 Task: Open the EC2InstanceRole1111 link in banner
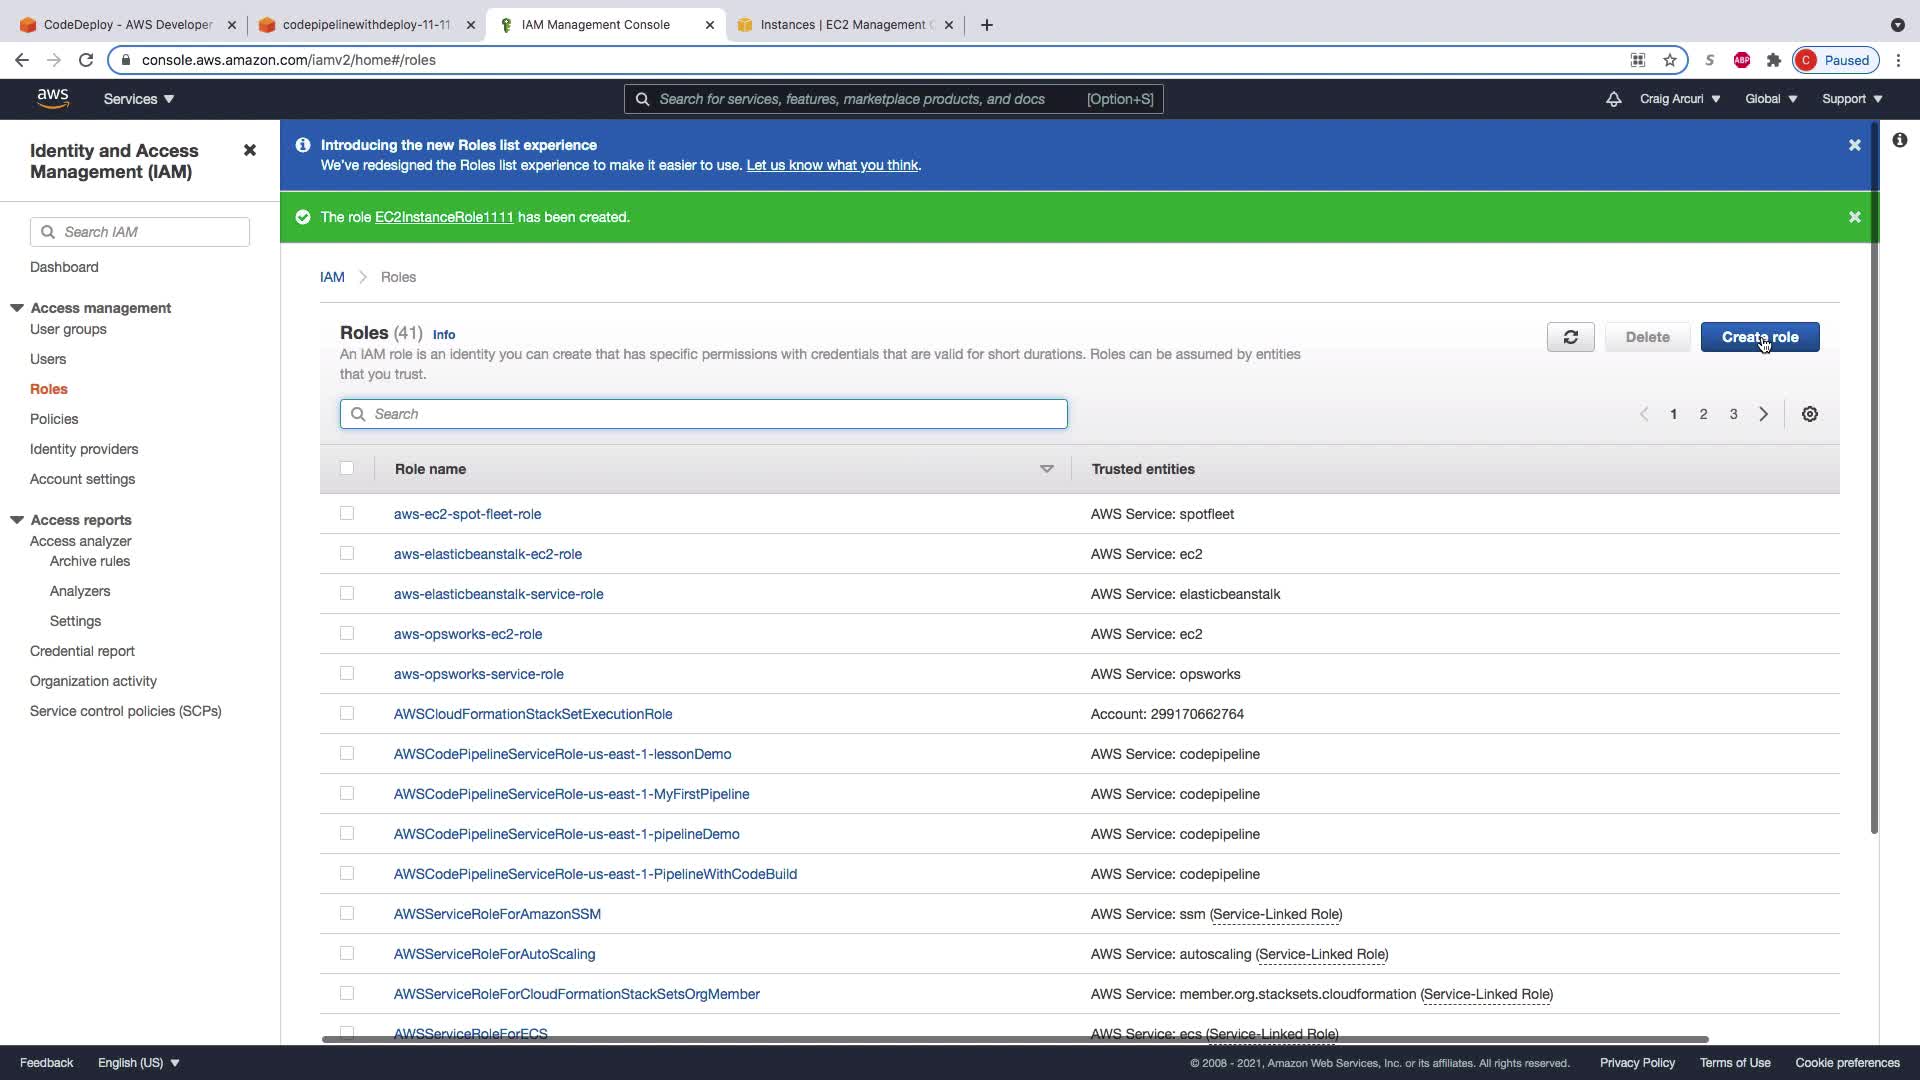point(443,217)
